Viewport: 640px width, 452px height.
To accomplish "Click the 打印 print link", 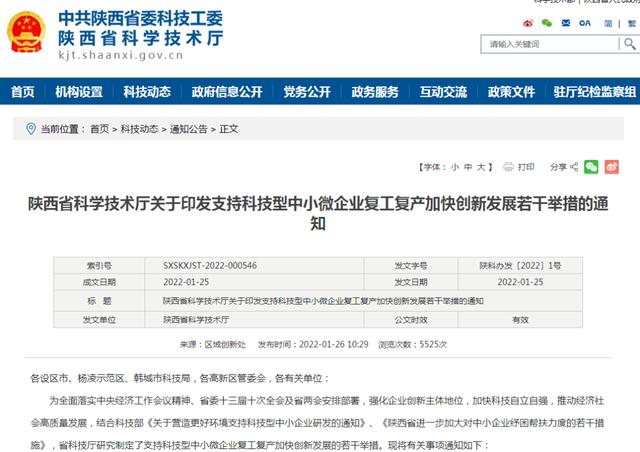I will click(526, 167).
